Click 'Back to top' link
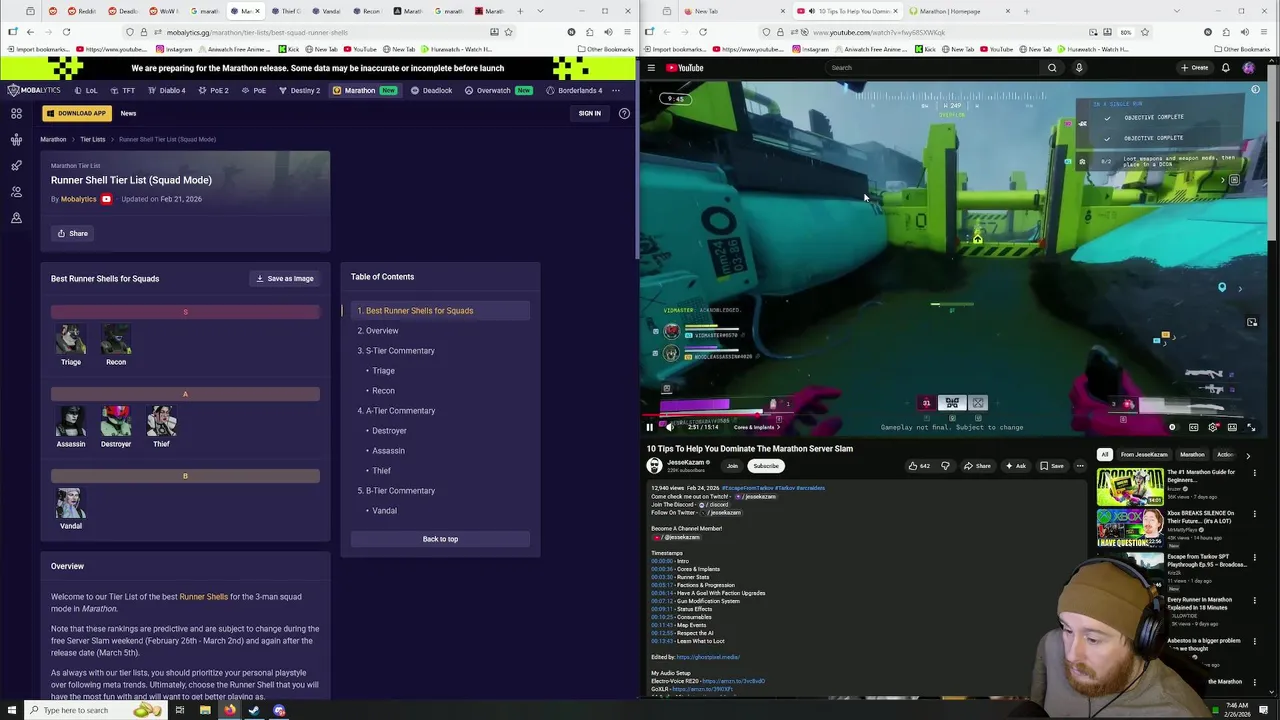Viewport: 1280px width, 720px height. (x=440, y=539)
